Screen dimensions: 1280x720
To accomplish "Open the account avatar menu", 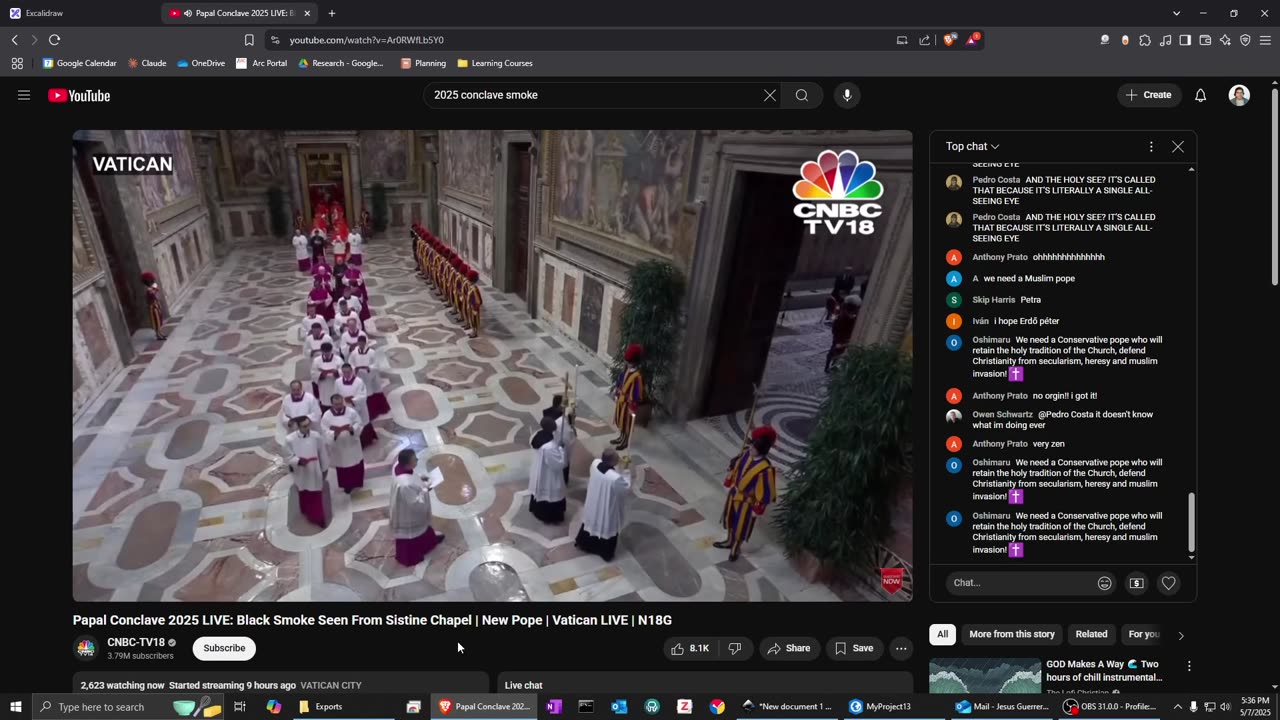I will click(1239, 95).
